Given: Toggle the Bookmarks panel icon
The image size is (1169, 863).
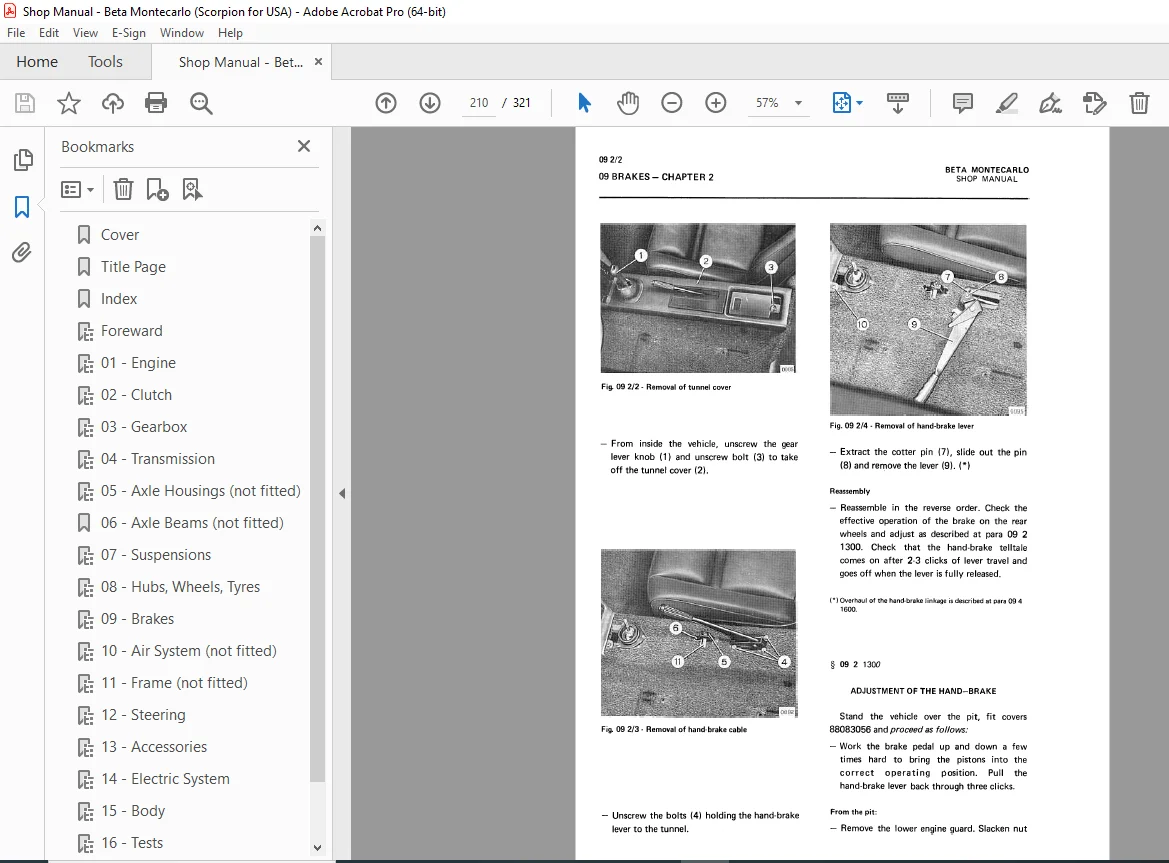Looking at the screenshot, I should point(22,206).
